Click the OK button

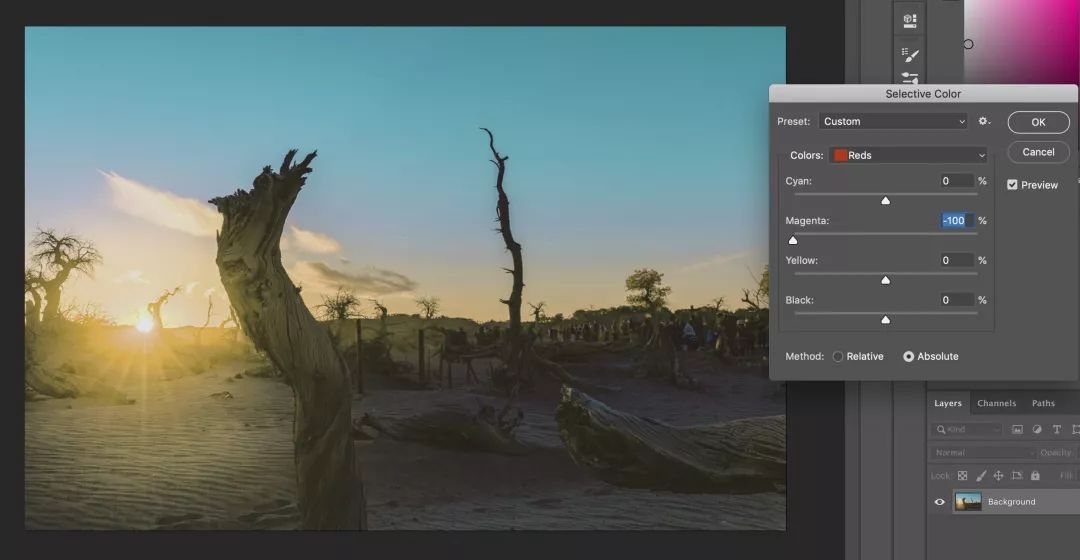[1038, 122]
